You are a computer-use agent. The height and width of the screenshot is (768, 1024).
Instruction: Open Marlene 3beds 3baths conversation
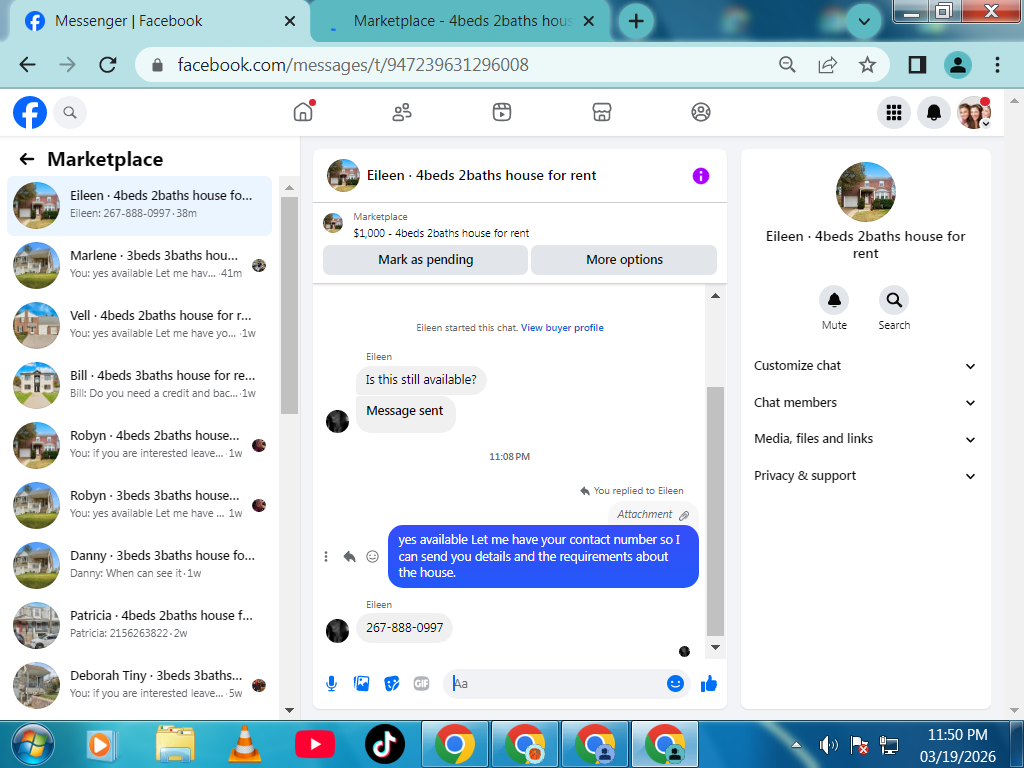coord(140,265)
